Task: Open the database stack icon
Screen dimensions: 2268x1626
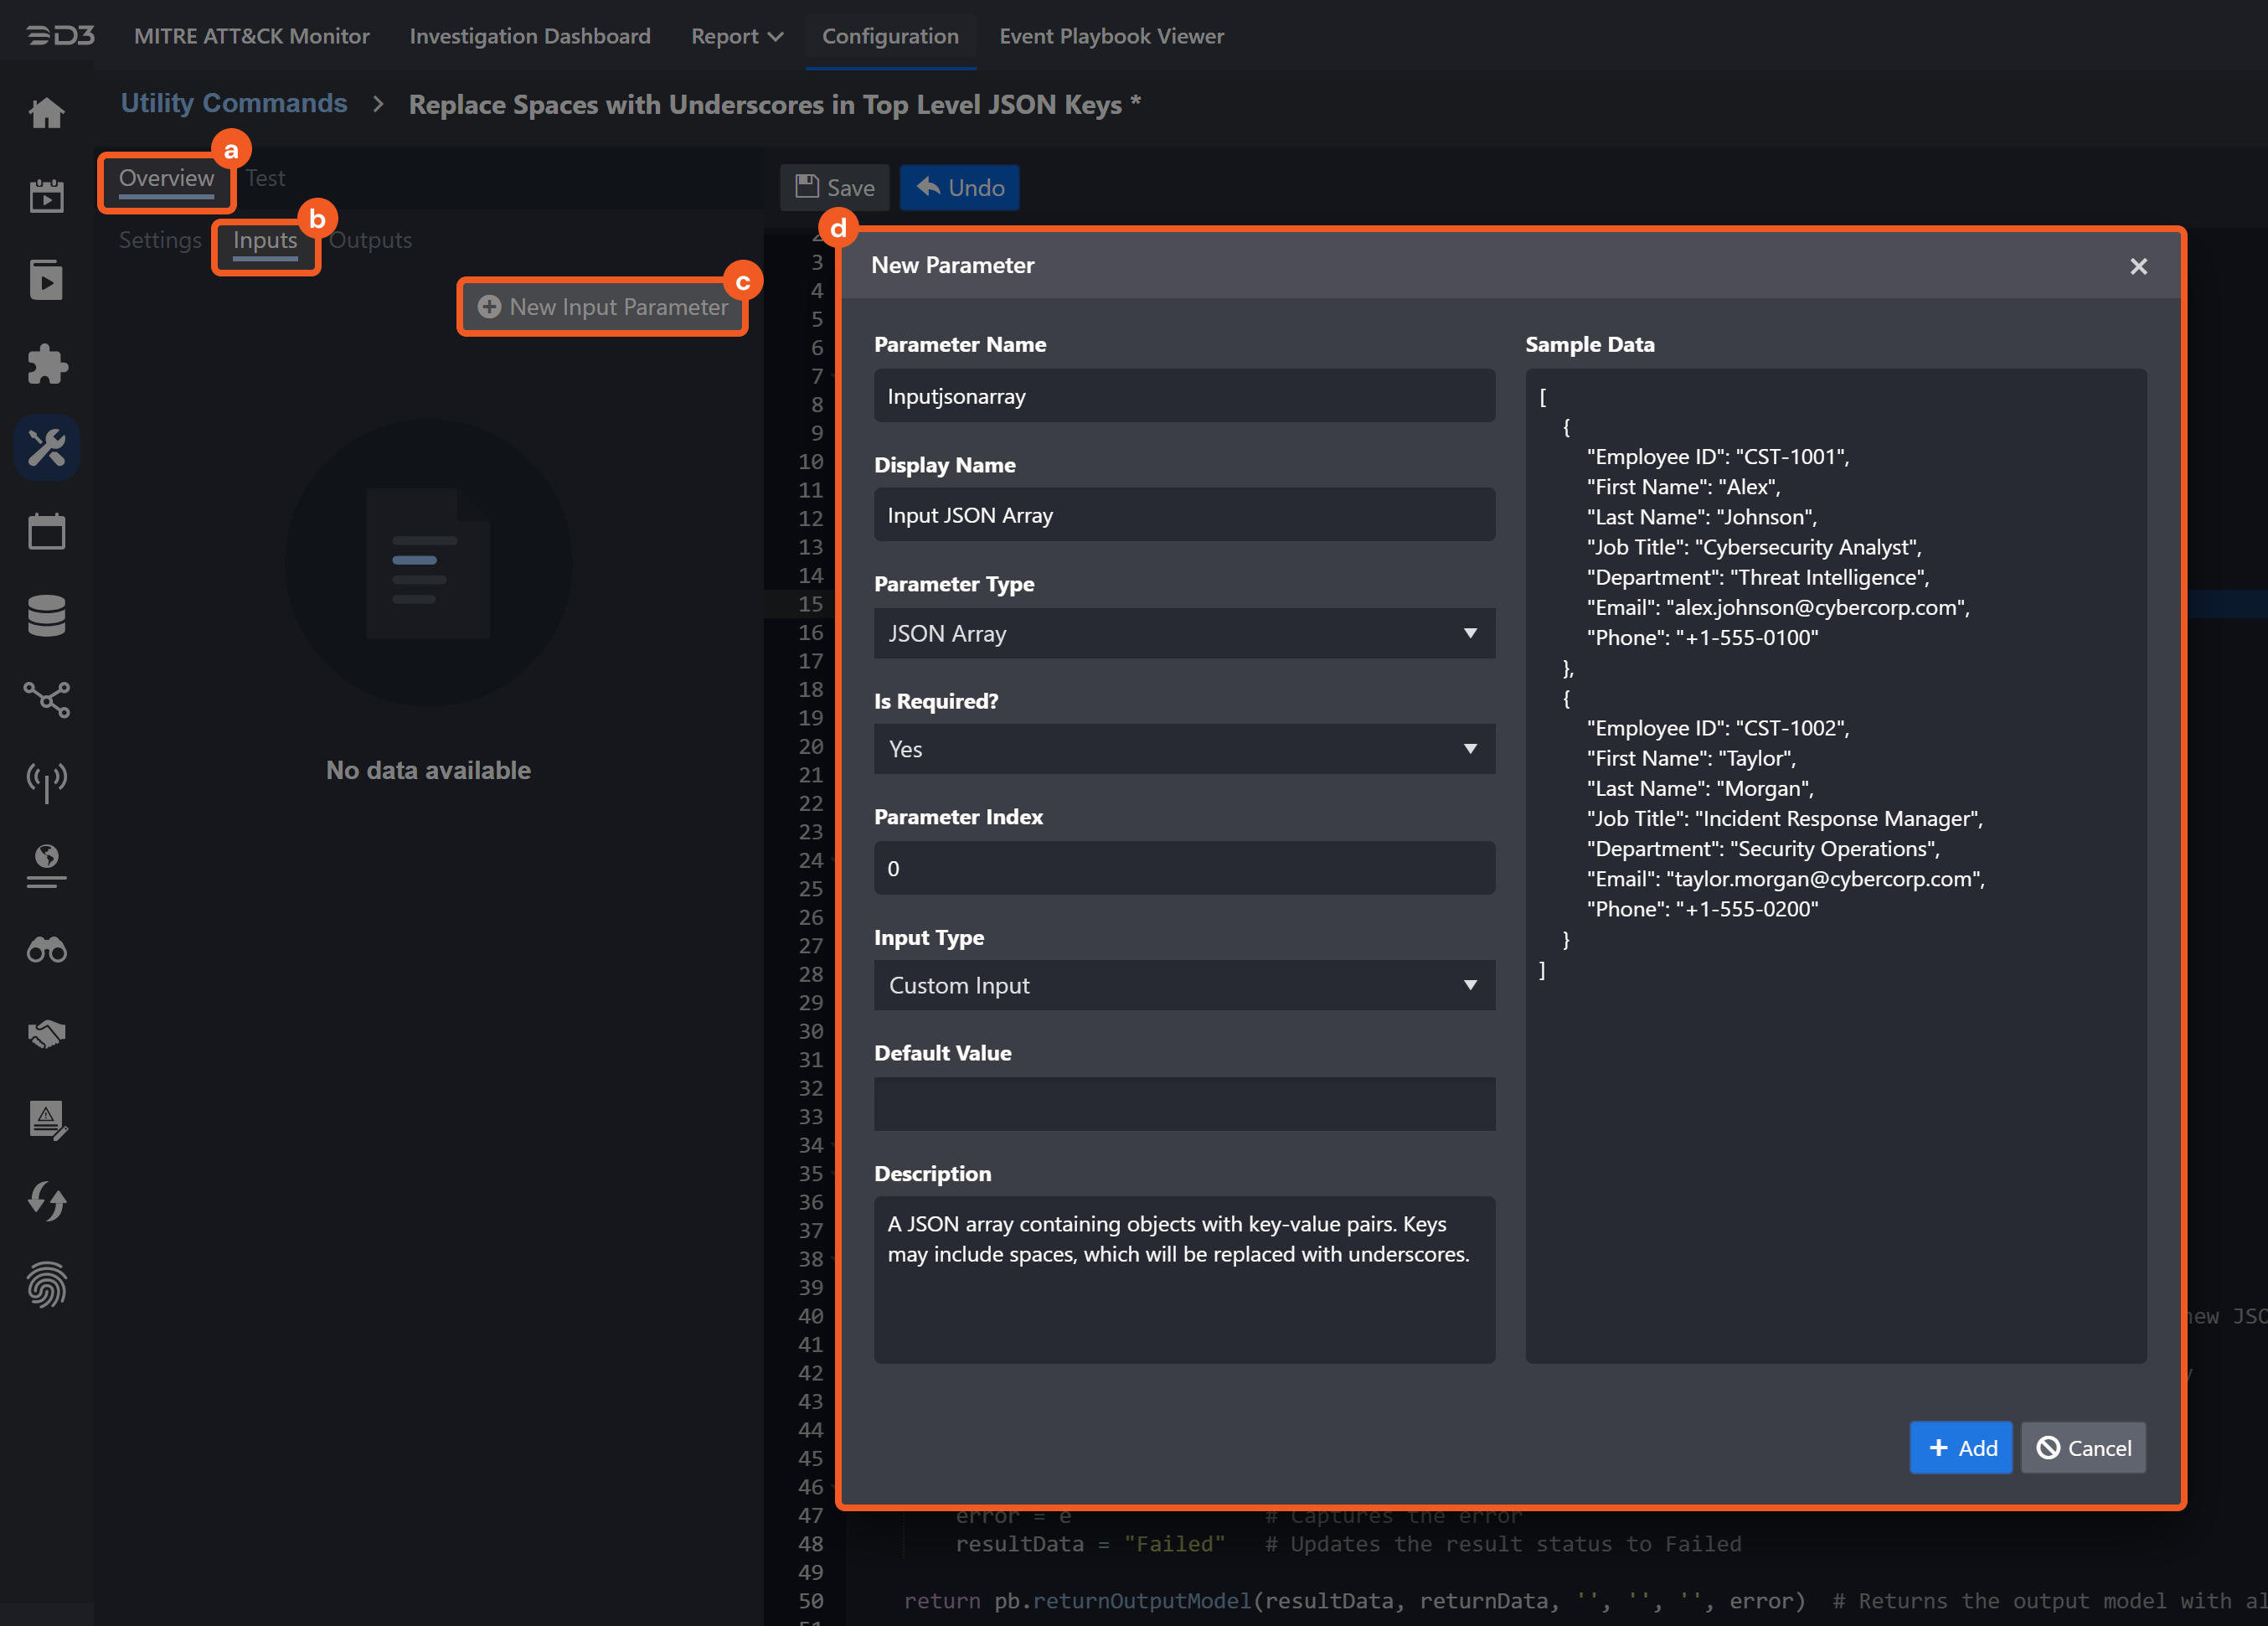Action: tap(46, 615)
